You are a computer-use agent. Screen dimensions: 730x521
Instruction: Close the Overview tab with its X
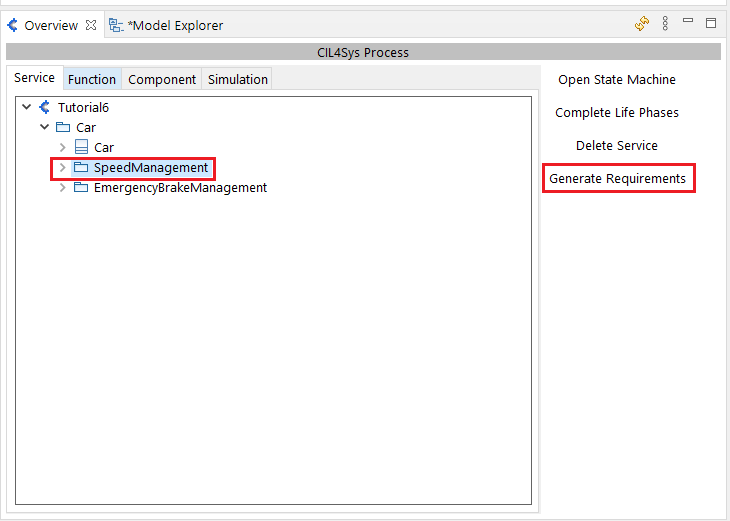tap(91, 25)
